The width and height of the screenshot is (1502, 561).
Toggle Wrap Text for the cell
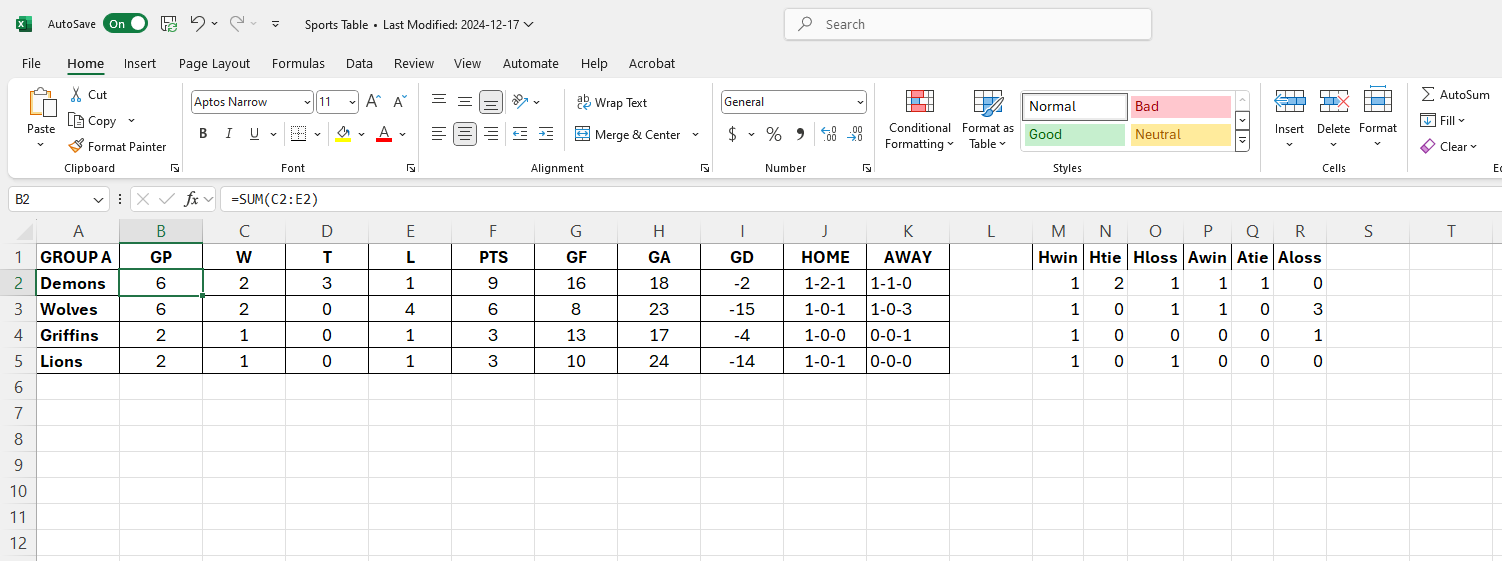click(x=611, y=103)
